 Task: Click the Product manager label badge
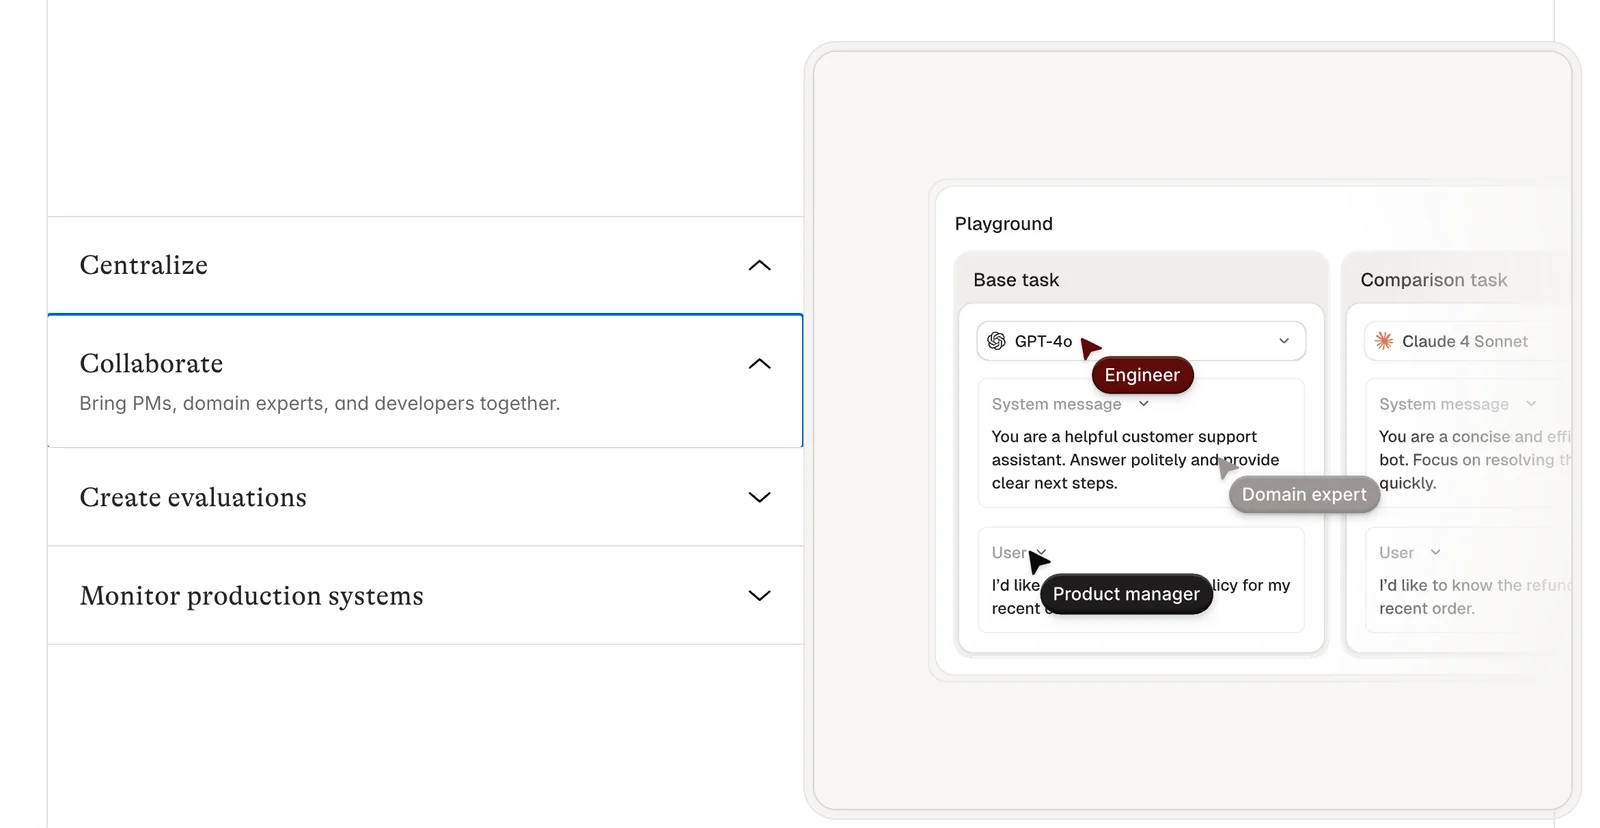pyautogui.click(x=1126, y=594)
